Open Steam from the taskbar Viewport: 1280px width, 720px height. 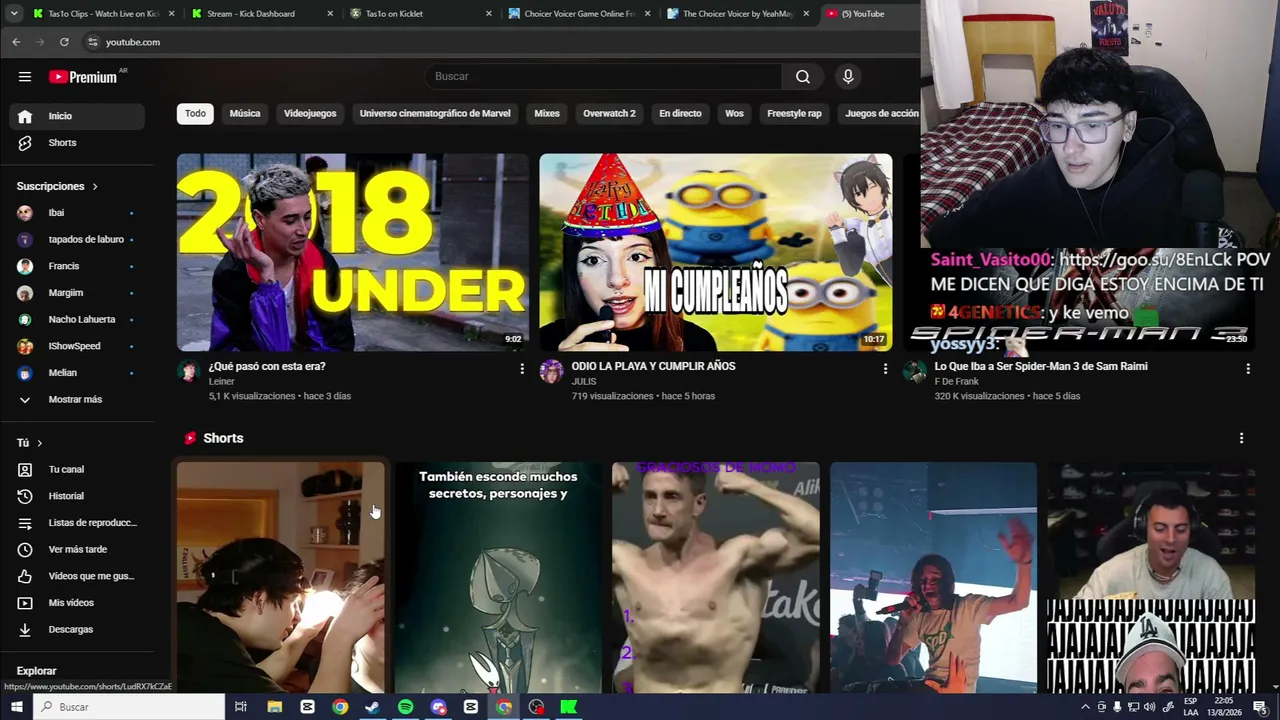click(x=372, y=707)
